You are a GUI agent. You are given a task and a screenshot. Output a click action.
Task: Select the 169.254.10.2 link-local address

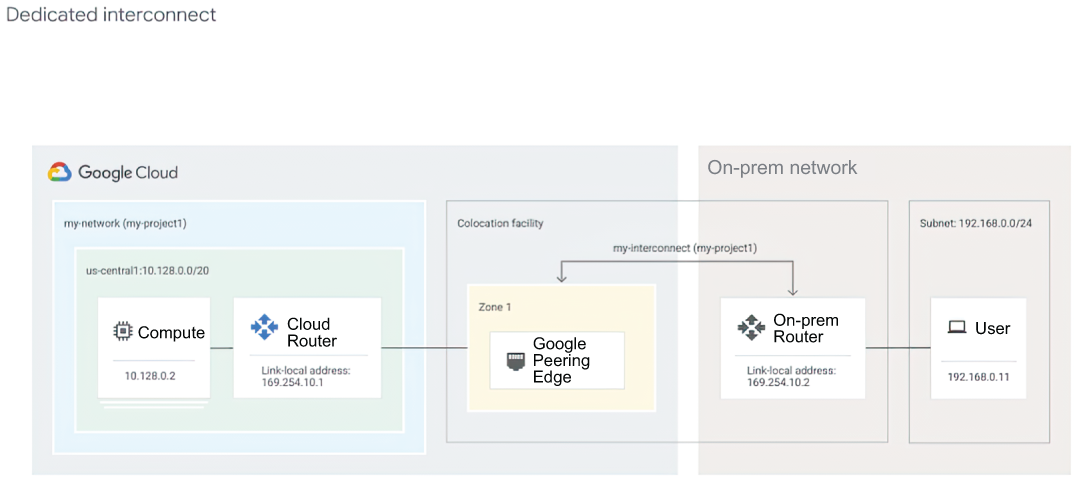(779, 382)
